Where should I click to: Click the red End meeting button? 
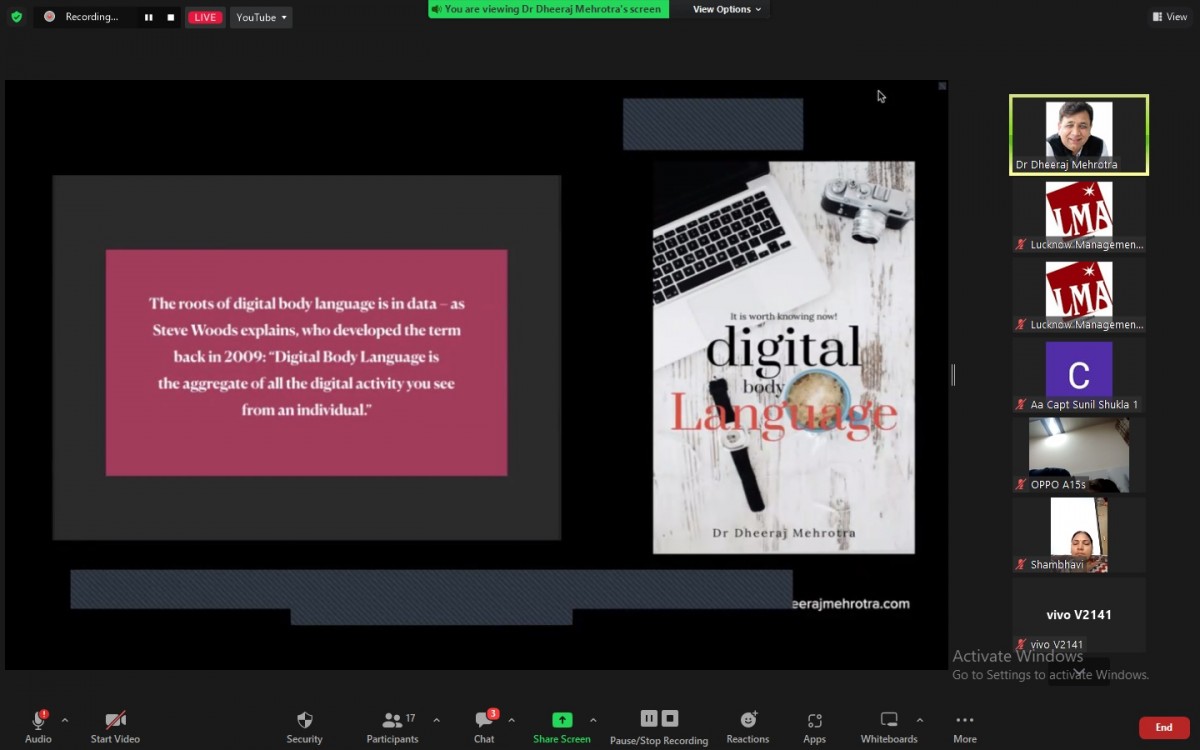click(x=1164, y=728)
